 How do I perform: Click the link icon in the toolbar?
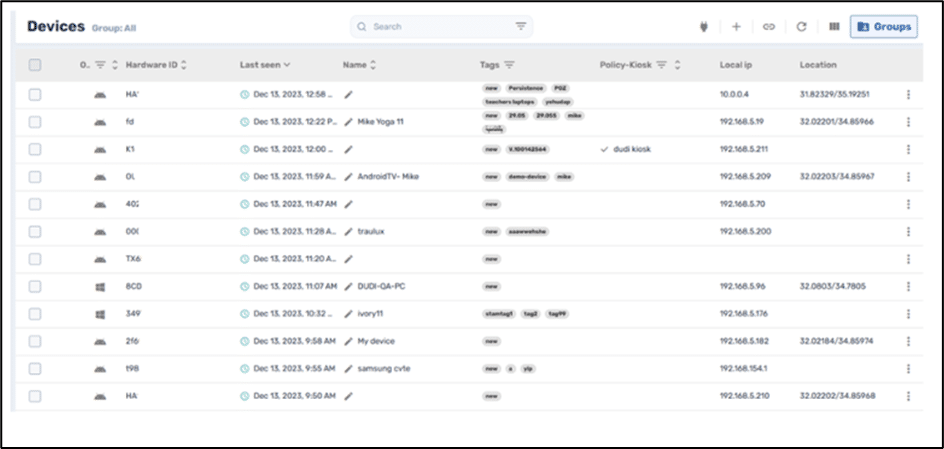768,27
